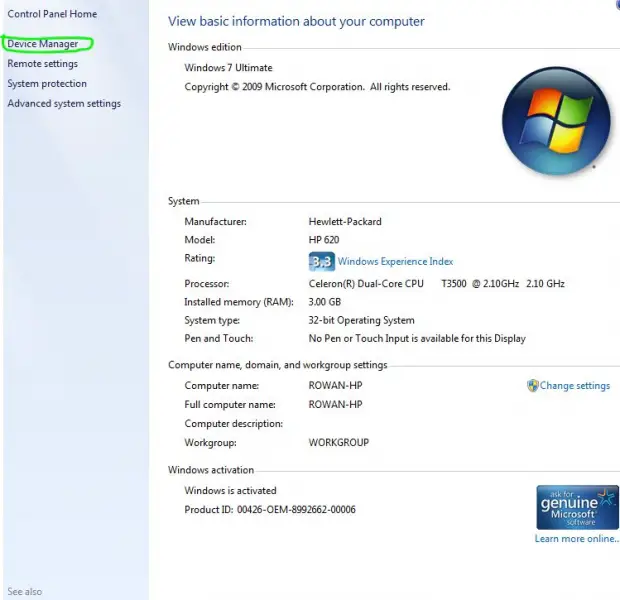
Task: Select the Copyright 2009 Microsoft Corporation text
Action: click(x=317, y=87)
